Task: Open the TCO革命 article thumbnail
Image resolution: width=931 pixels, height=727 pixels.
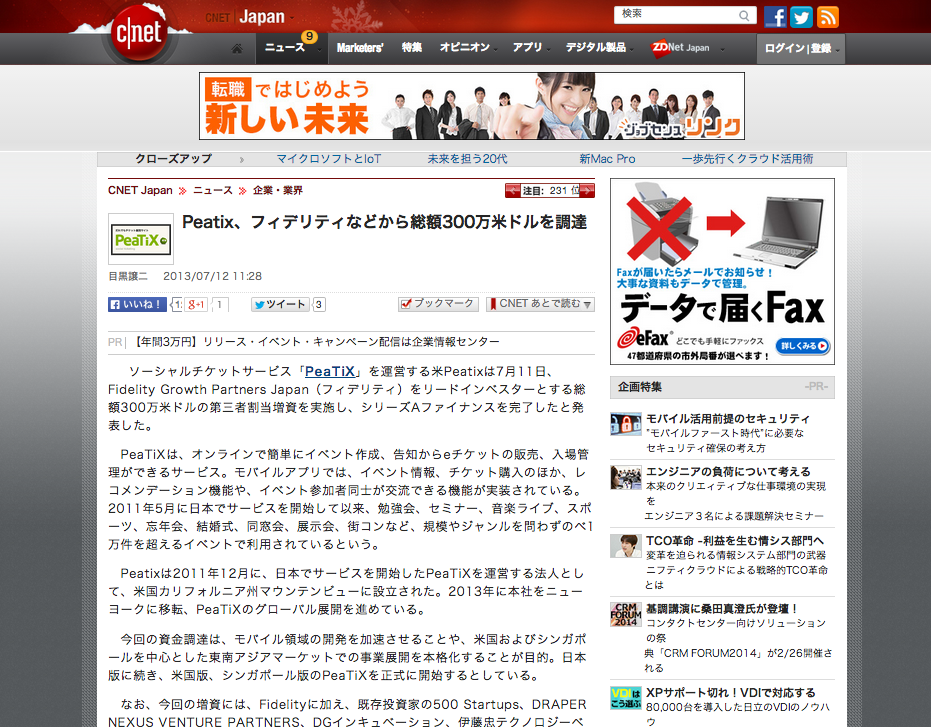Action: tap(626, 546)
